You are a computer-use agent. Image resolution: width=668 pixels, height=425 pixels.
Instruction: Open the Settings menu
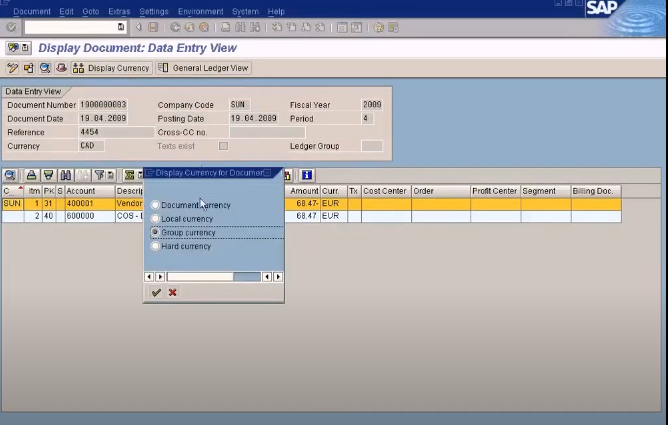tap(154, 11)
